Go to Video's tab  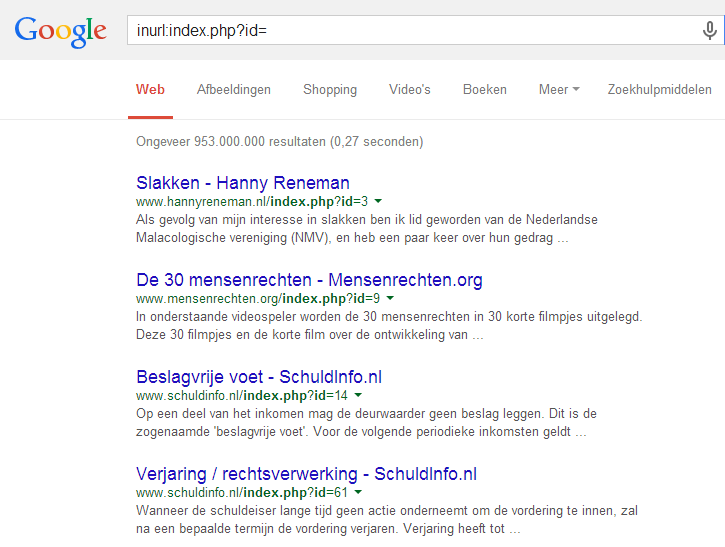pyautogui.click(x=410, y=89)
